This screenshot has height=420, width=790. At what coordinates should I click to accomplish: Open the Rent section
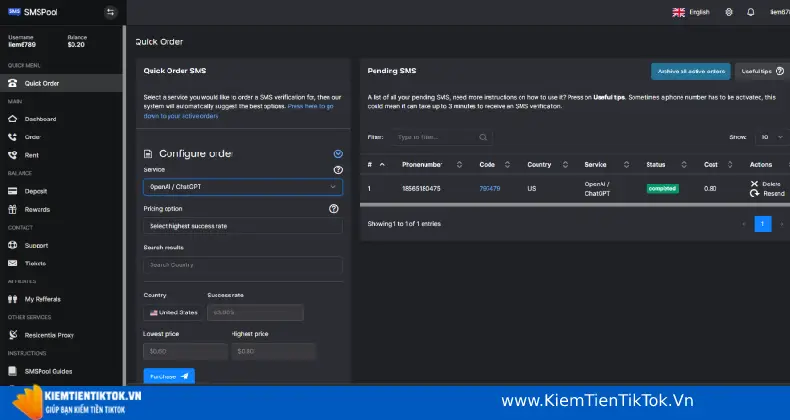[x=31, y=155]
